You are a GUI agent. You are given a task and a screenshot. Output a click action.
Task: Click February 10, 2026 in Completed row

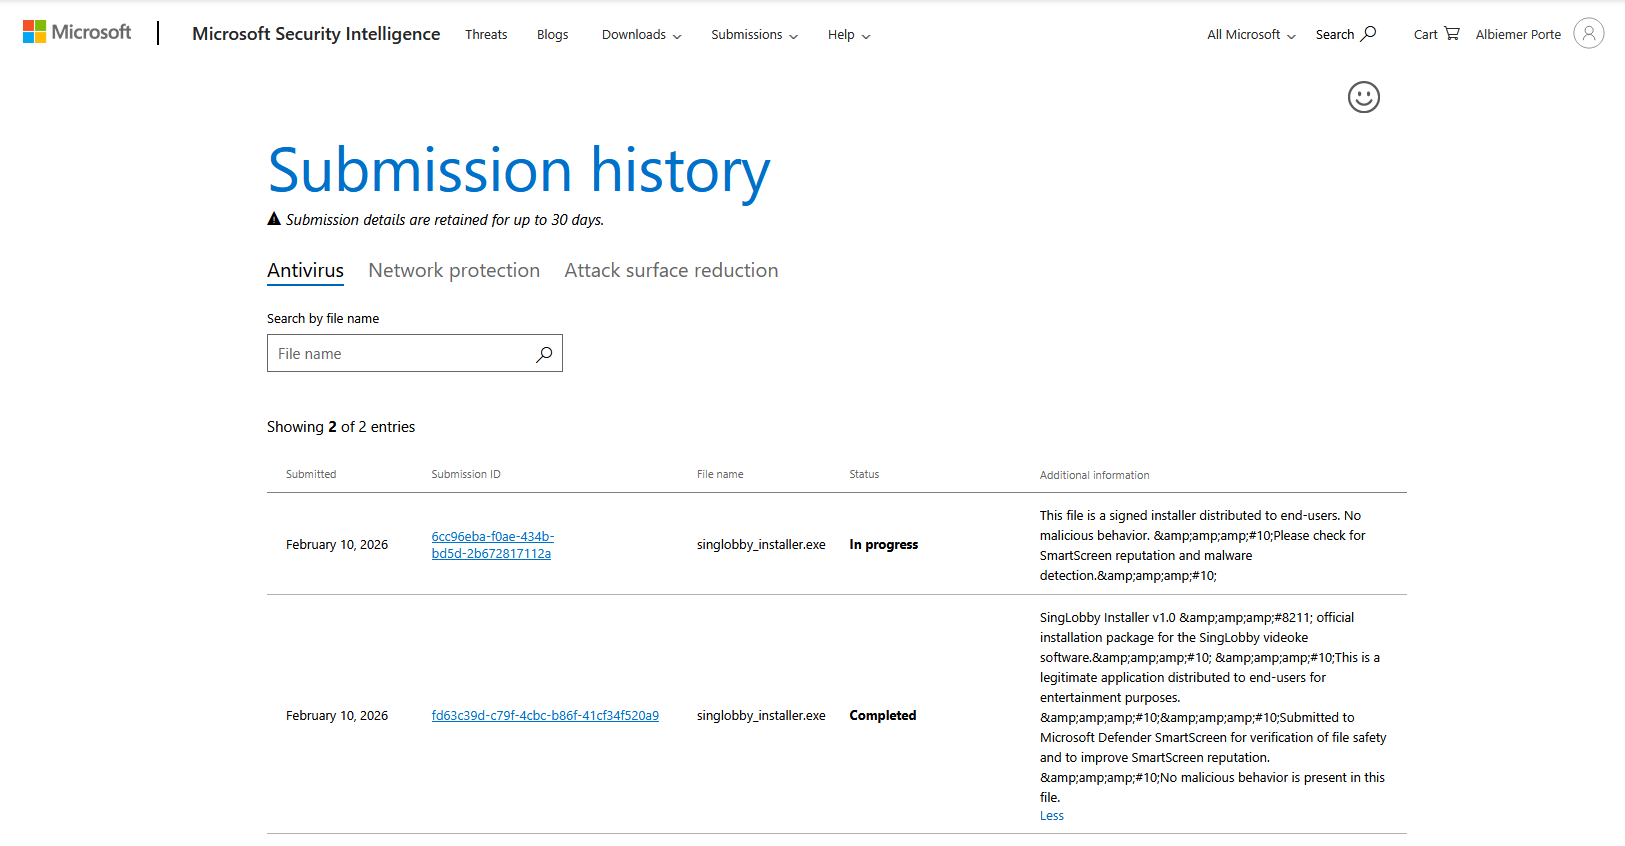coord(337,716)
